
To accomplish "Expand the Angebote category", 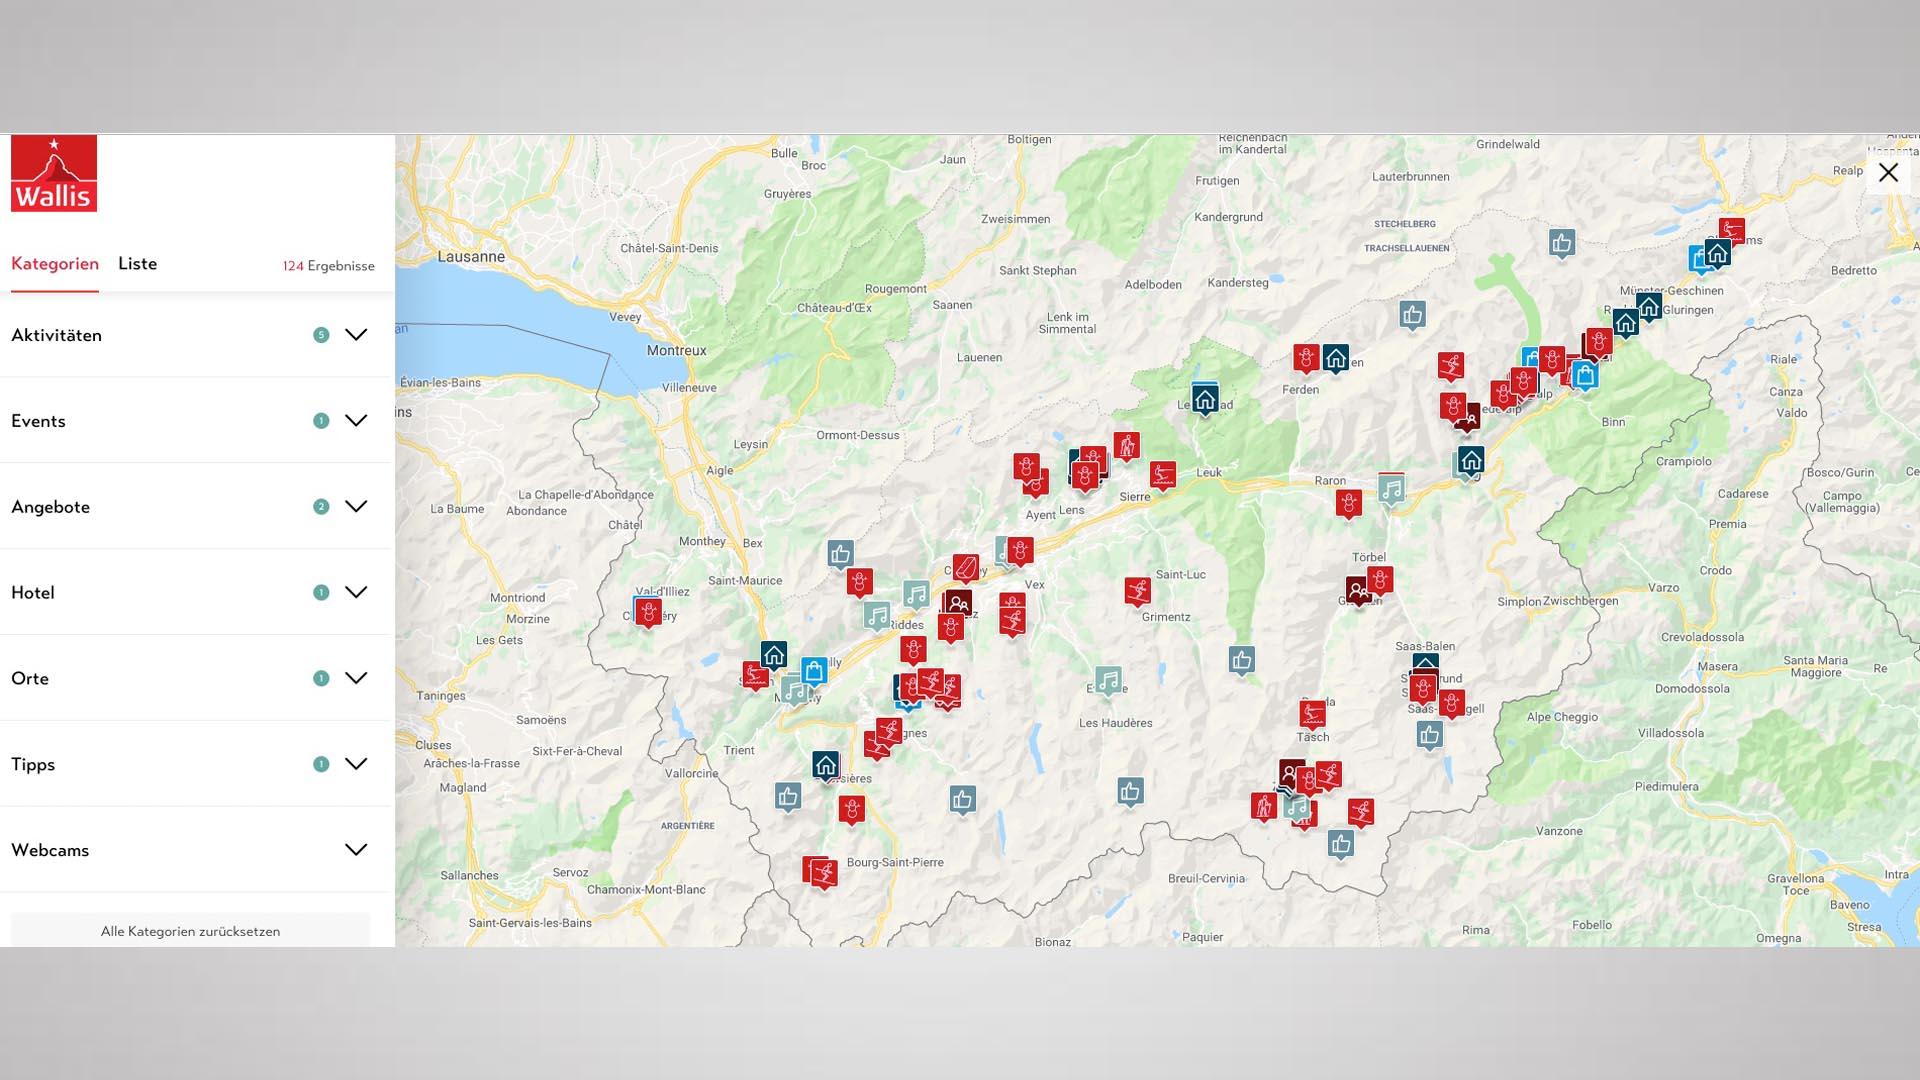I will (355, 507).
